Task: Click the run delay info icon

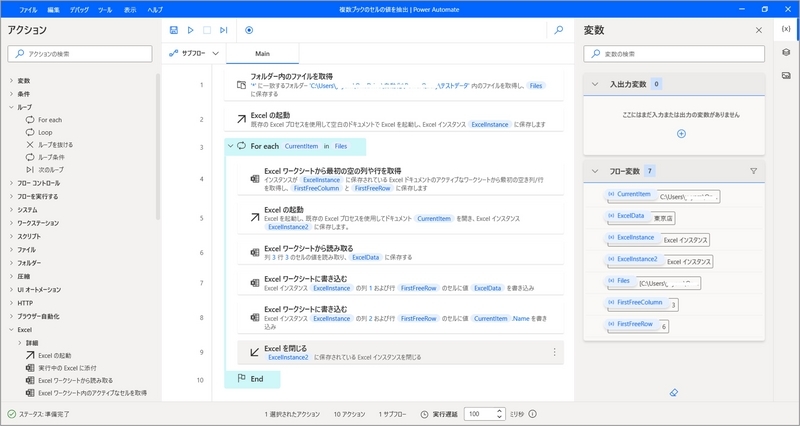Action: point(532,414)
